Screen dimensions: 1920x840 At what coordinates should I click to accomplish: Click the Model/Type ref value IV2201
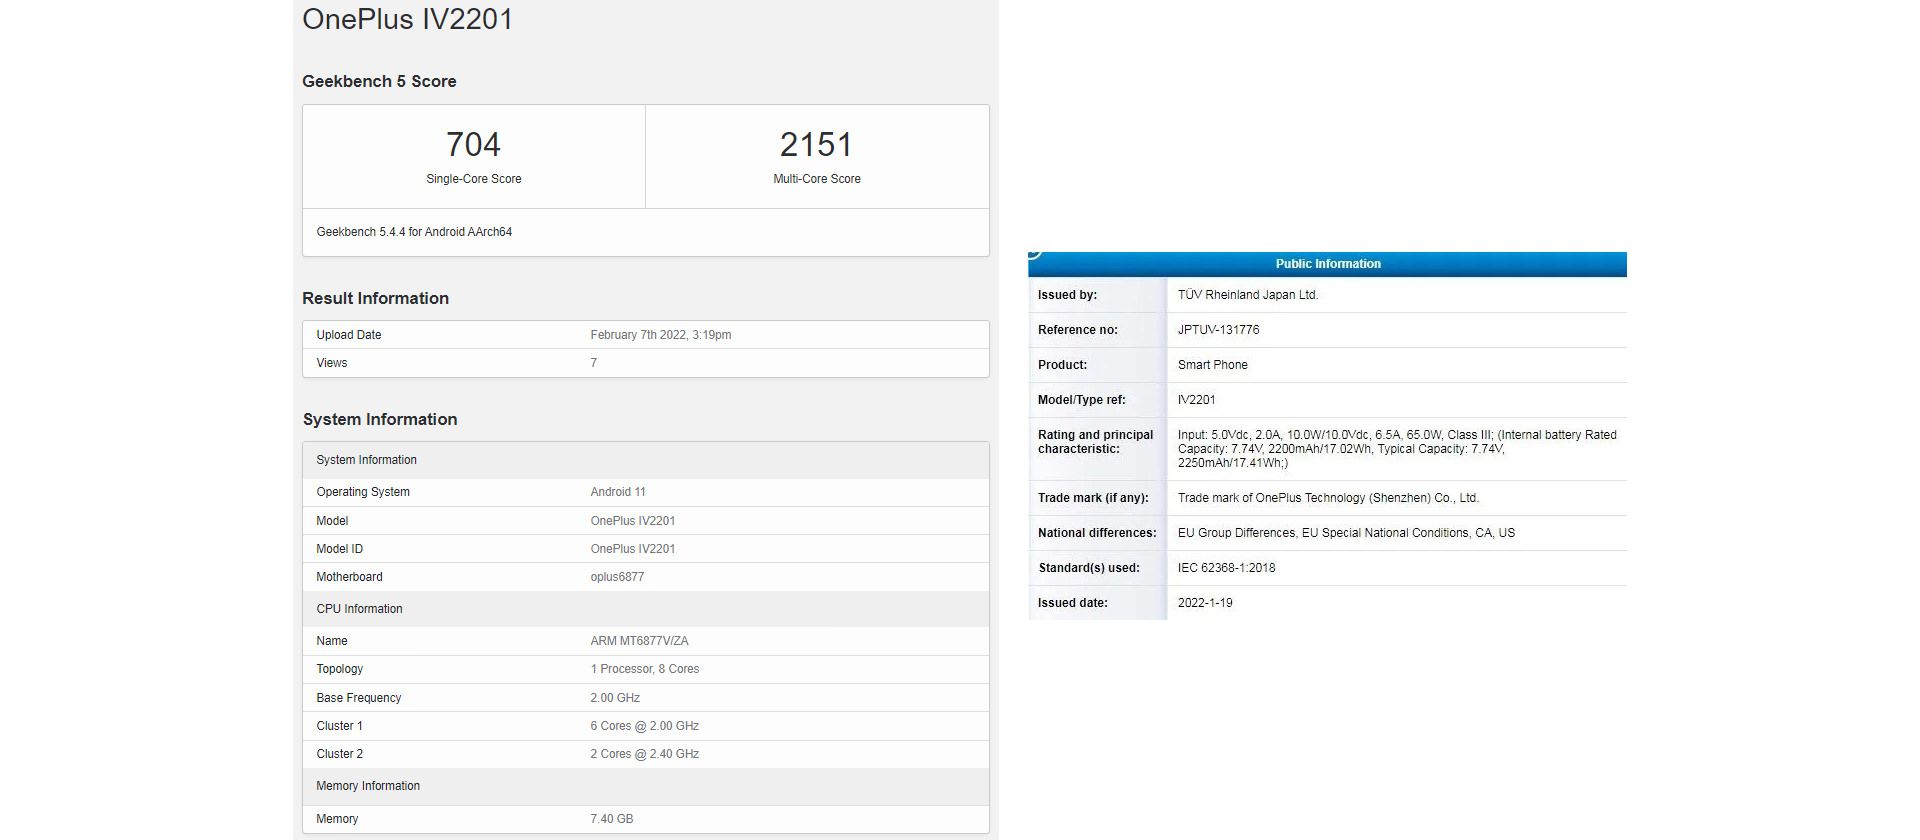coord(1196,400)
